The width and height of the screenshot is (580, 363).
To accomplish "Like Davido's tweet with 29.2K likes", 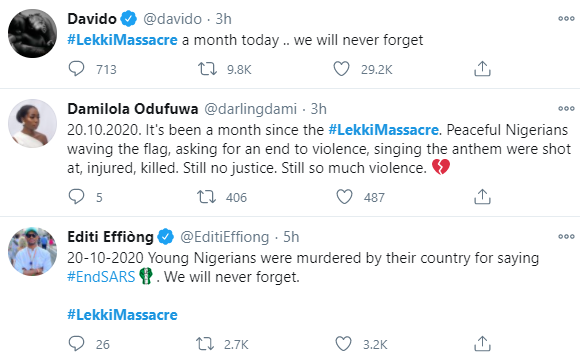I will tap(341, 69).
